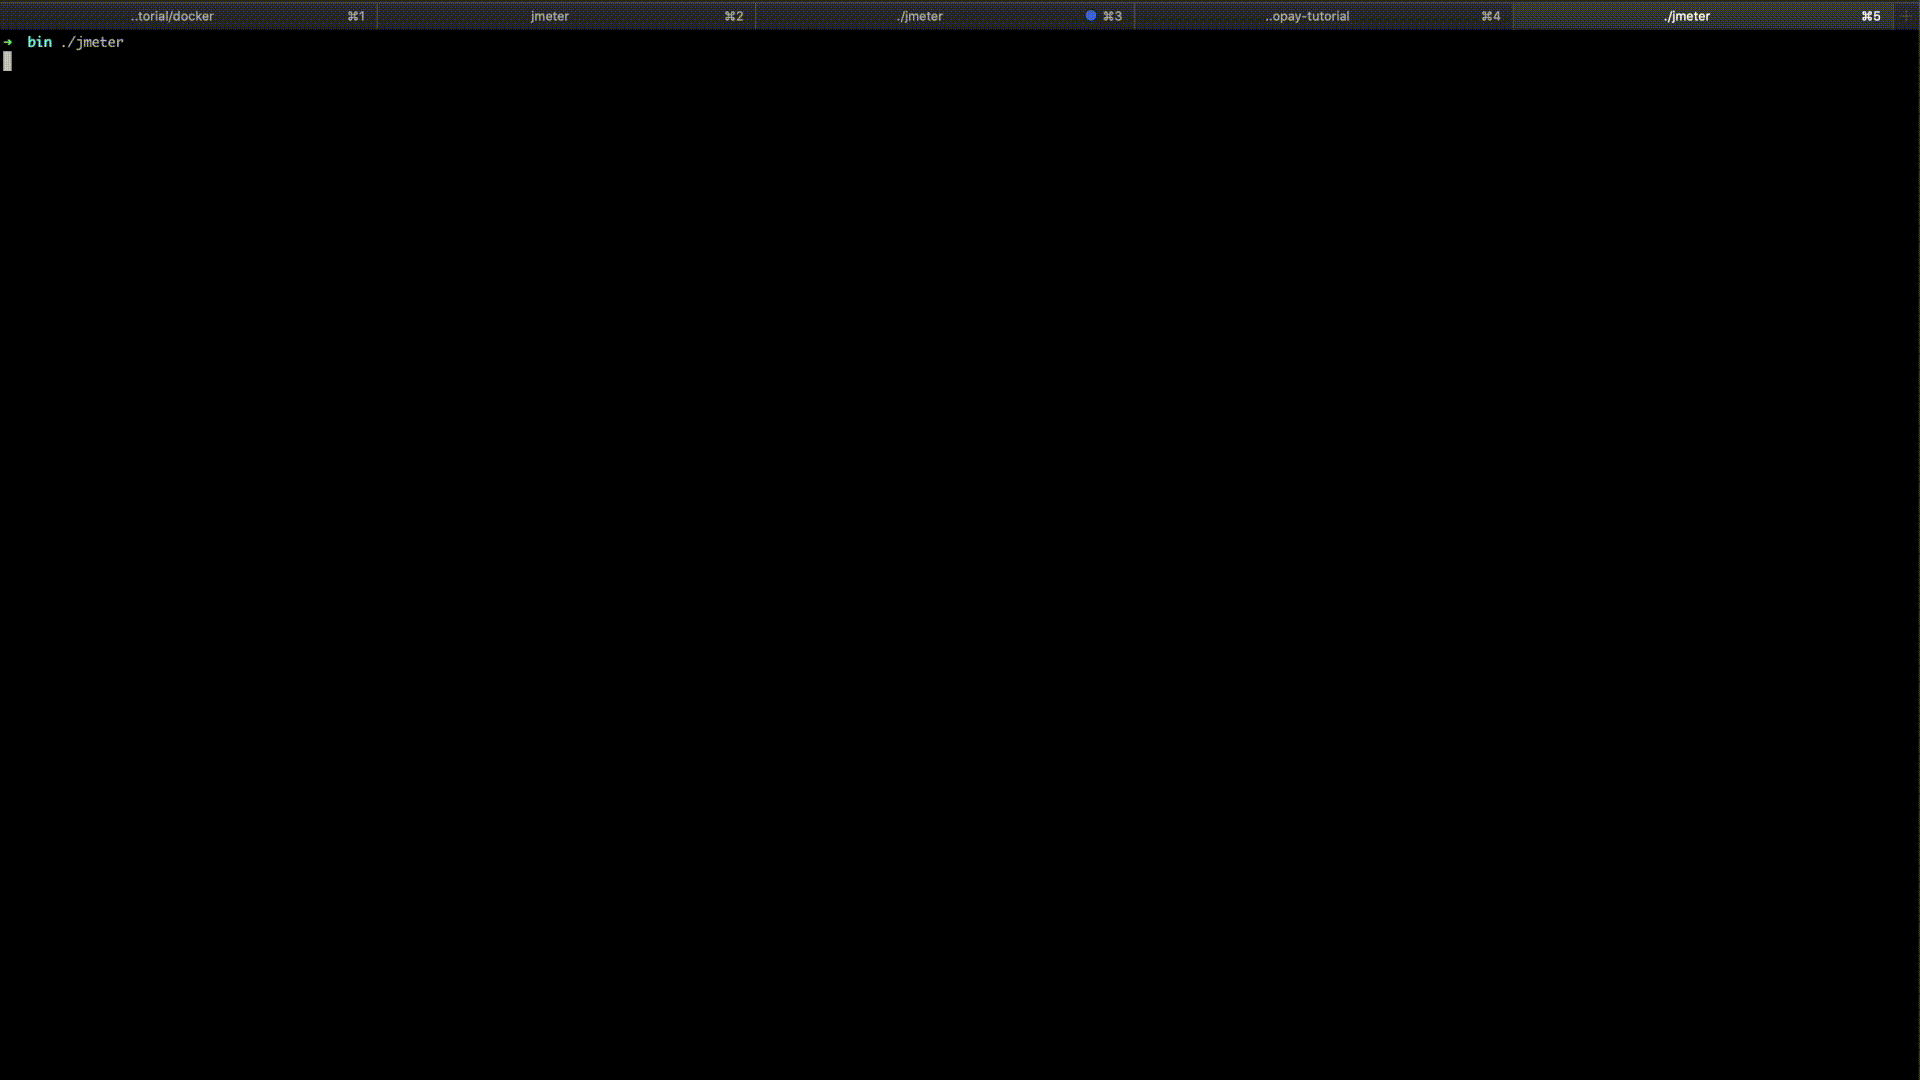Screen dimensions: 1920x1080
Task: Click the ⌘5 shortcut indicator
Action: [x=1870, y=16]
